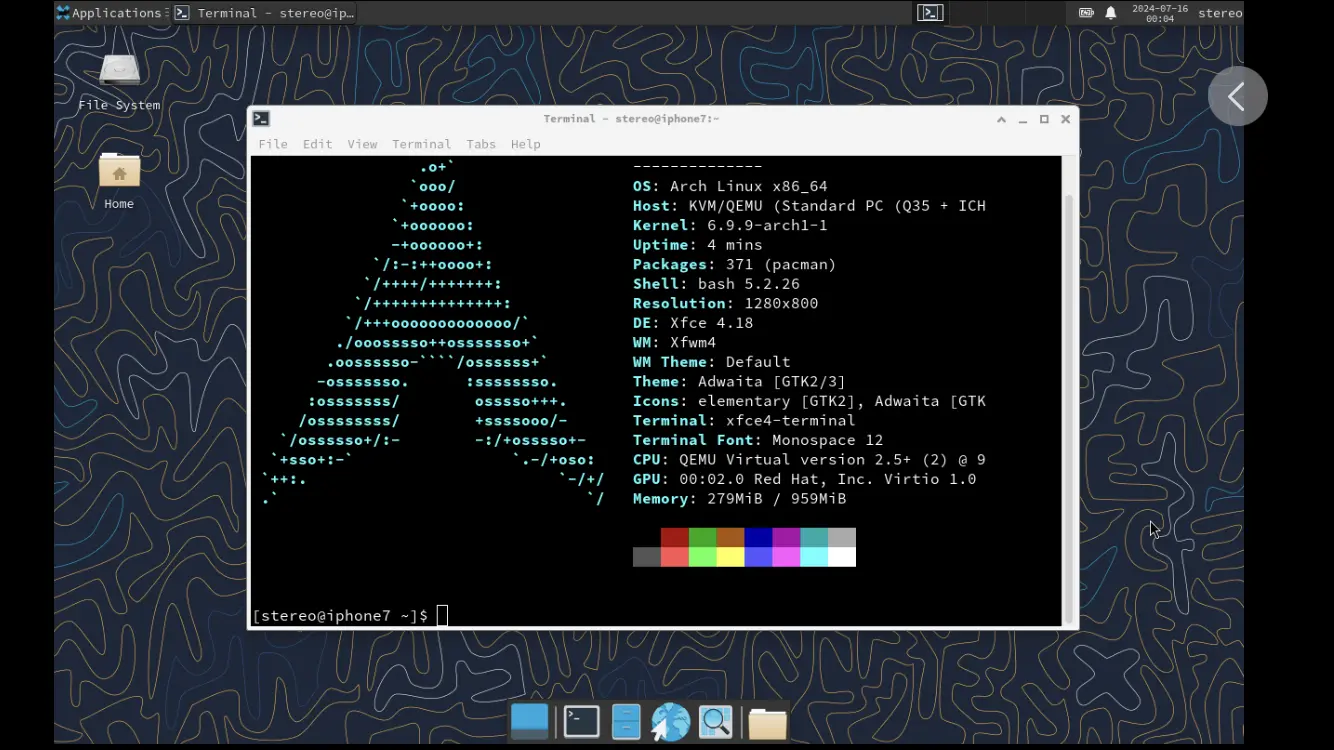Open the Applications menu in the panel
Screen dimensions: 1334x750
[109, 13]
